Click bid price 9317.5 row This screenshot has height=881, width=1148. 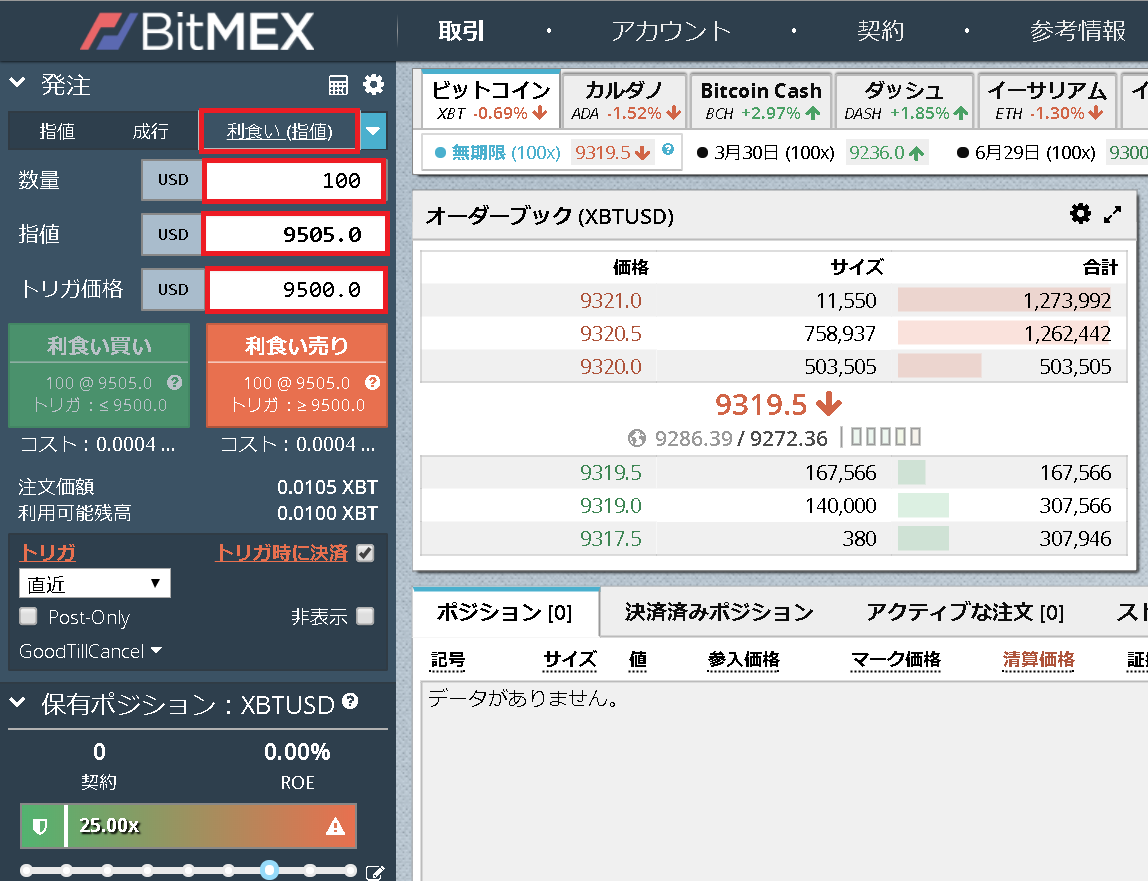pyautogui.click(x=773, y=538)
